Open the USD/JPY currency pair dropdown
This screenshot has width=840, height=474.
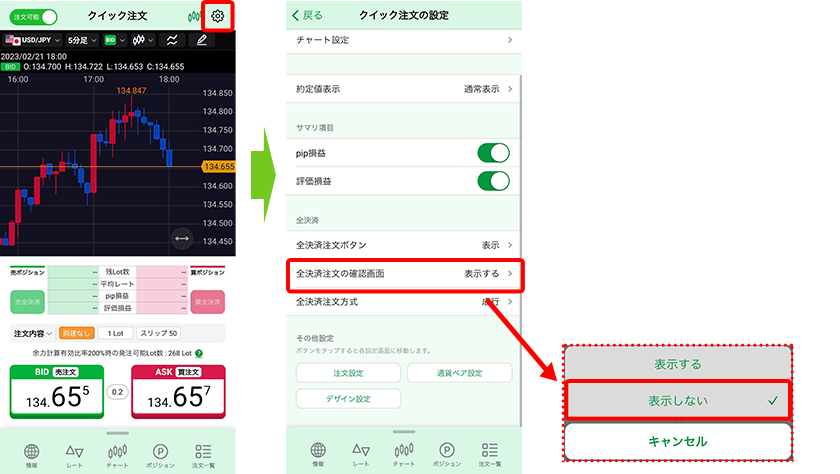click(33, 40)
